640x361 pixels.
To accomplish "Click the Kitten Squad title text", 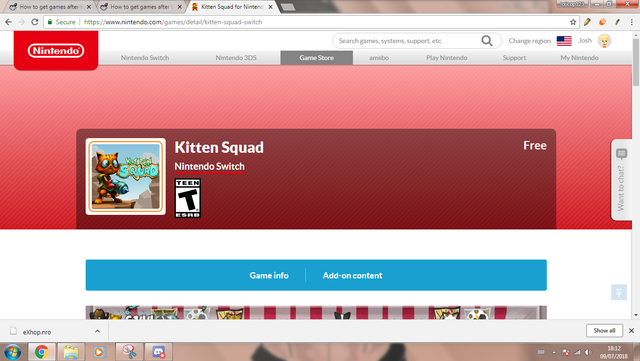I will pos(219,147).
